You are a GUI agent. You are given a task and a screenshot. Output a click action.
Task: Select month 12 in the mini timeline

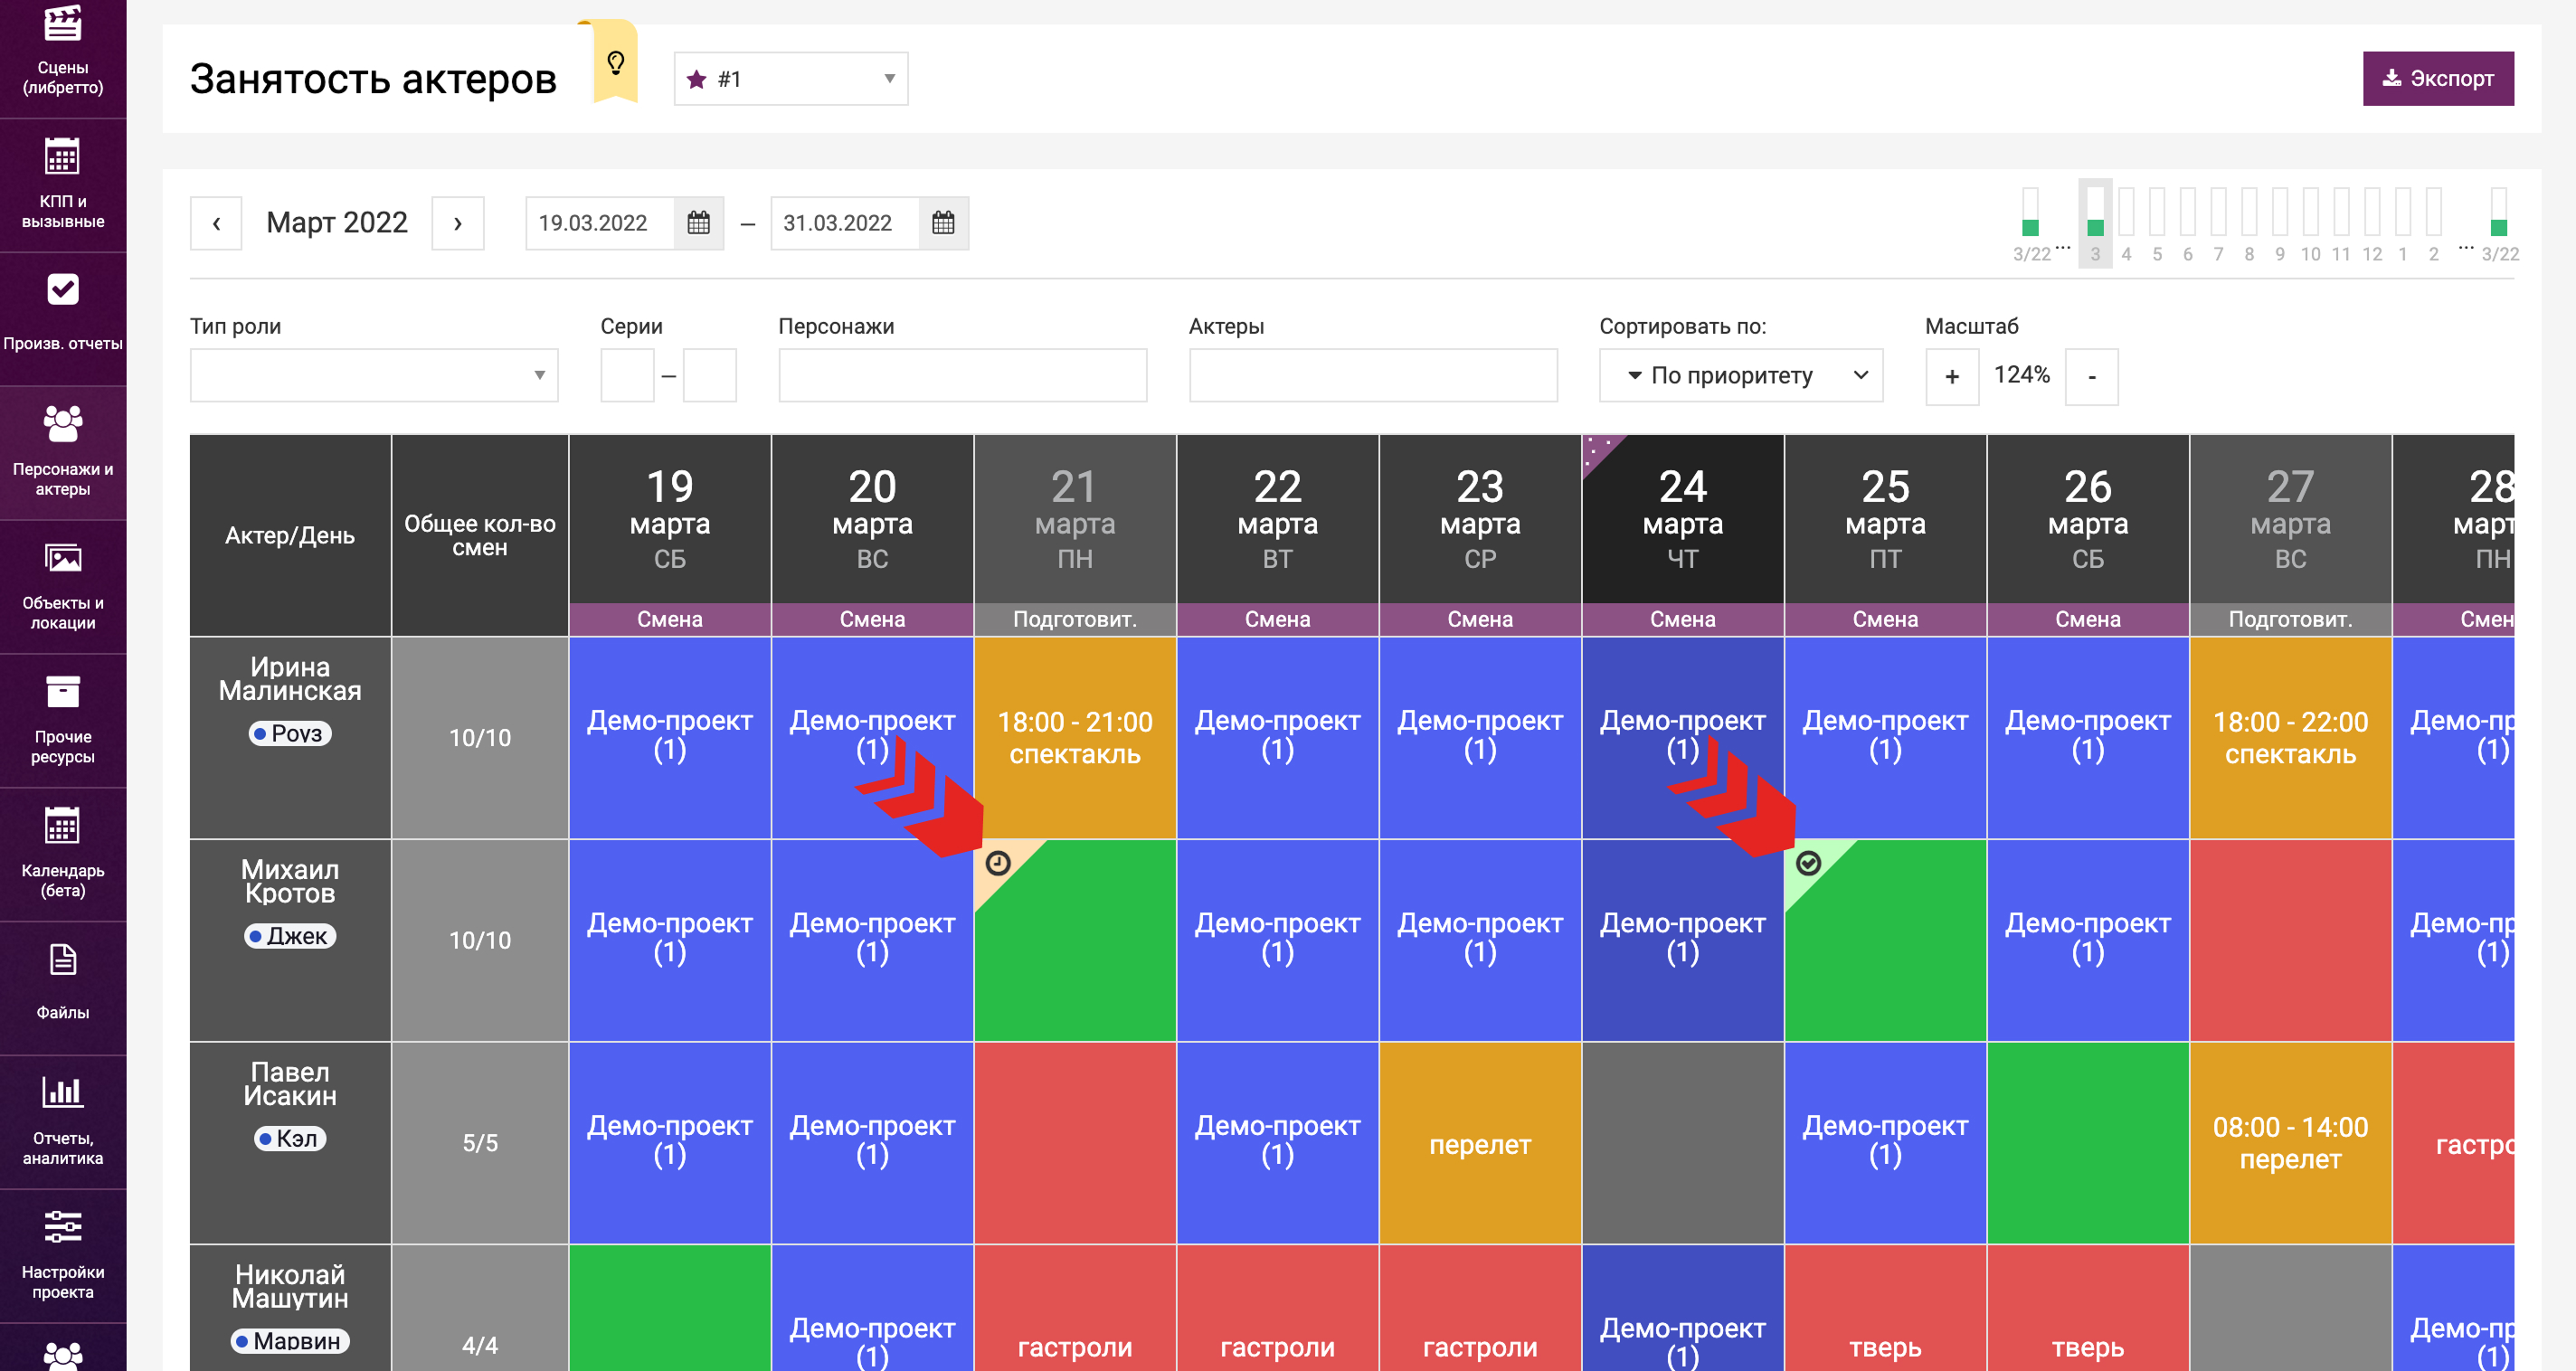(x=2372, y=224)
